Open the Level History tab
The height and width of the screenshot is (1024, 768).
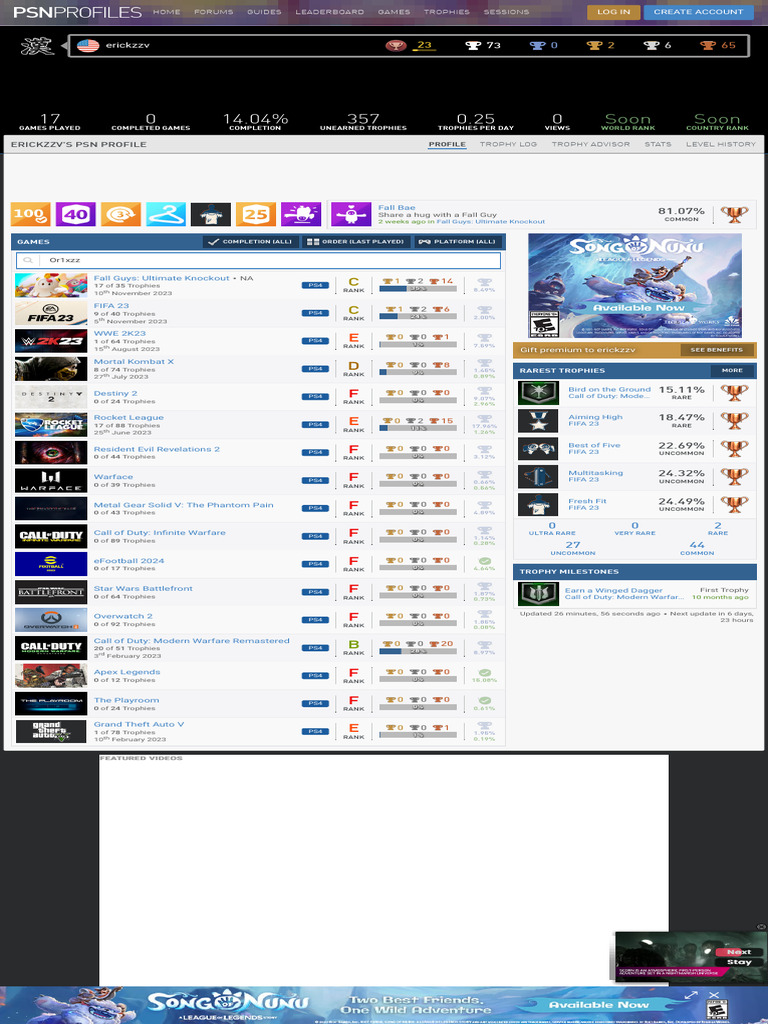pyautogui.click(x=721, y=144)
